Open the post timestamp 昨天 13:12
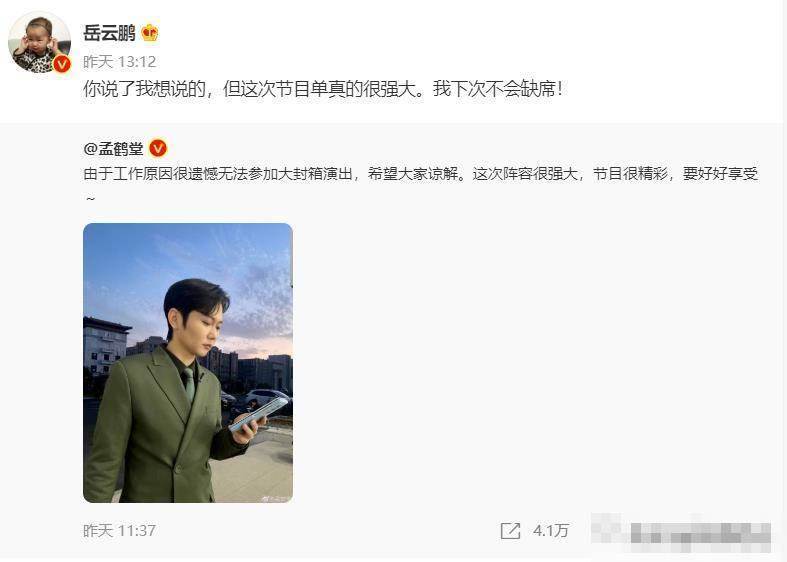Screen dimensions: 787x562 point(120,62)
